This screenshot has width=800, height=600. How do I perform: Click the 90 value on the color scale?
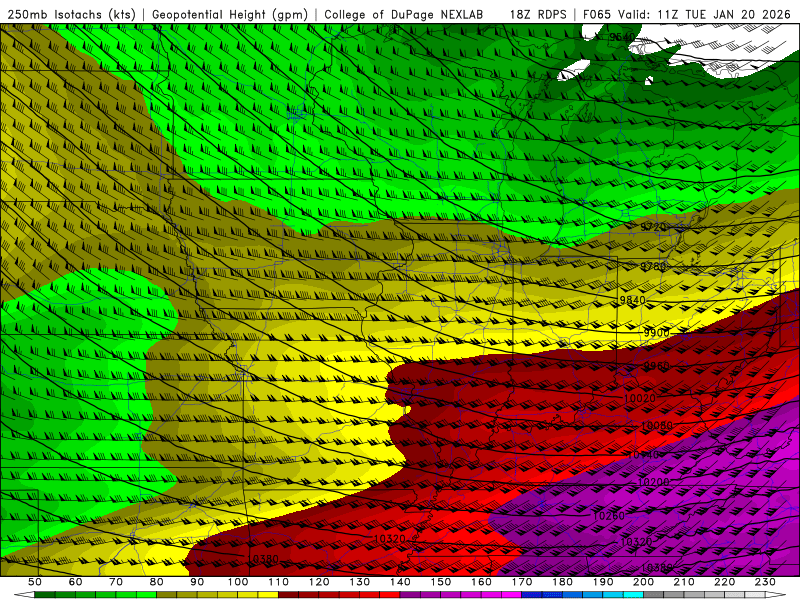click(197, 582)
